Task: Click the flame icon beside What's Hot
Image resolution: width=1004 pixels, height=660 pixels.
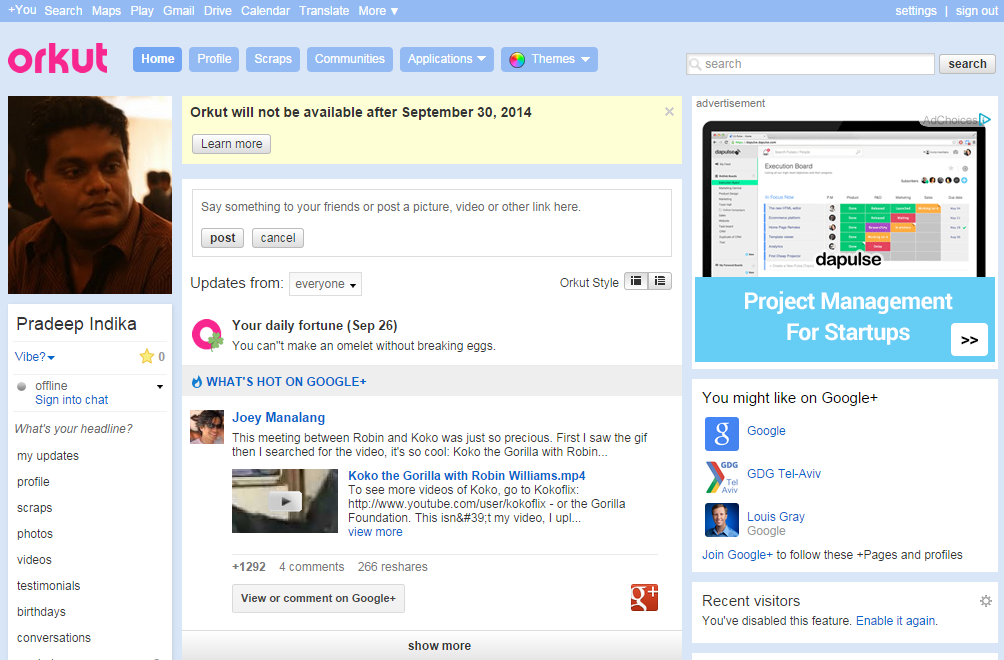Action: [x=197, y=382]
